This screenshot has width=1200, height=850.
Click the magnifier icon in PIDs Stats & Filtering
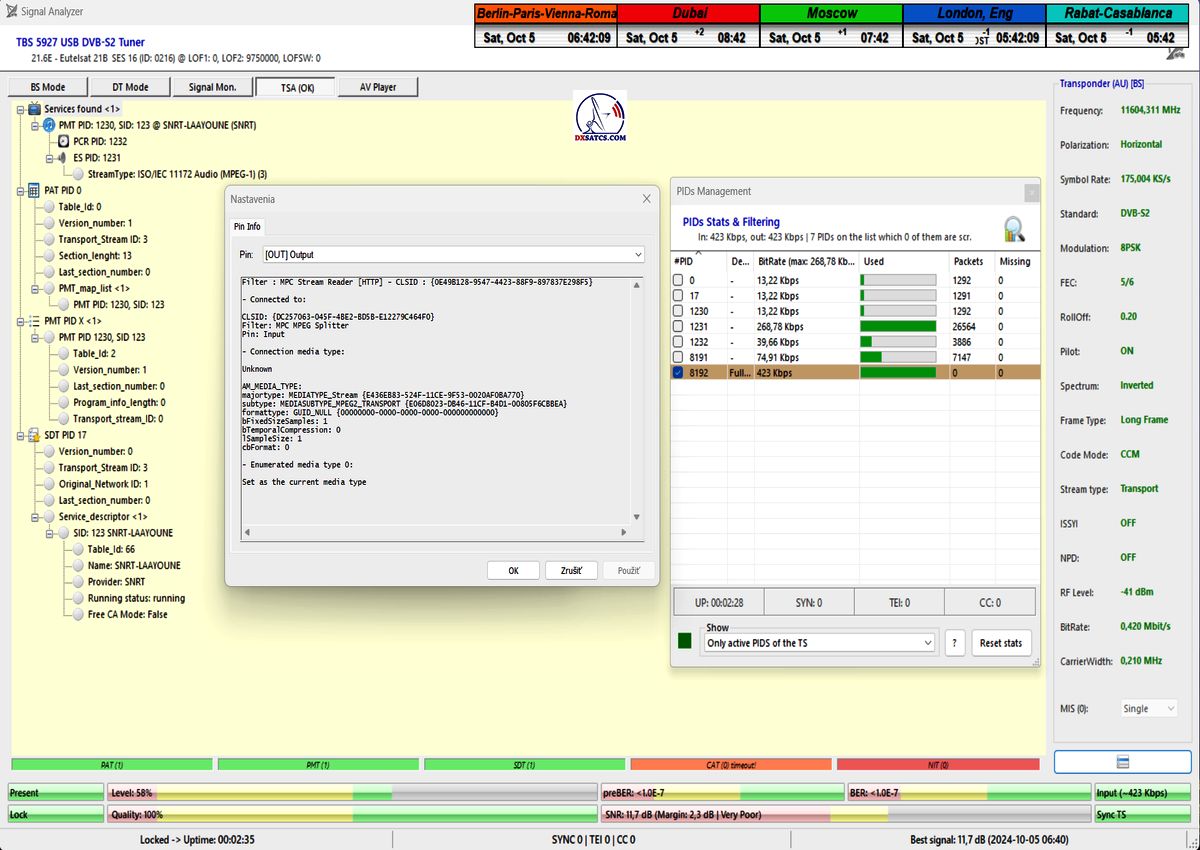click(1014, 230)
